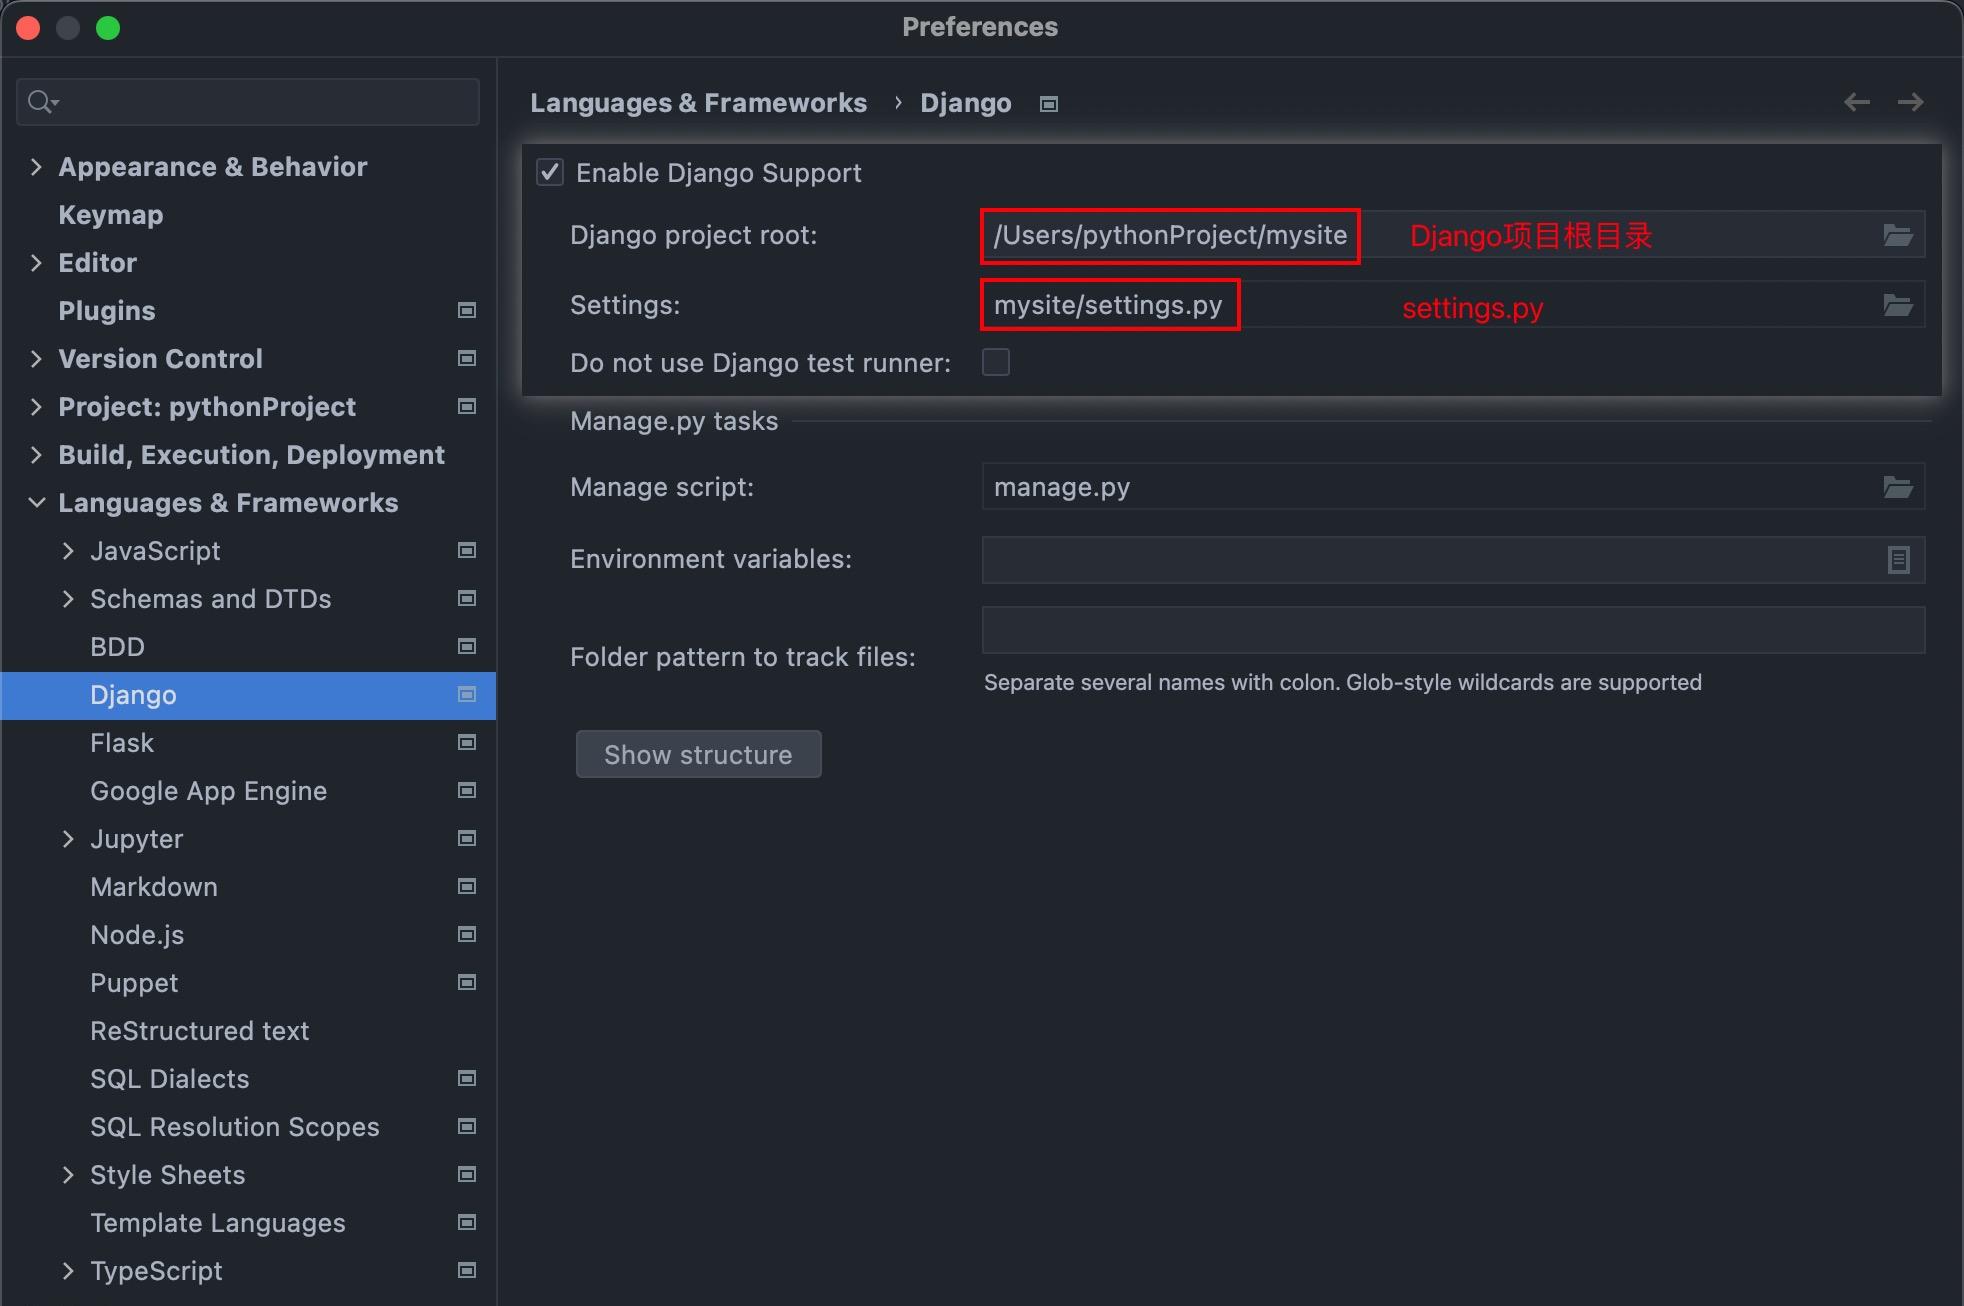Click the project-level icon next to SQL Dialects
This screenshot has height=1306, width=1964.
pos(466,1078)
